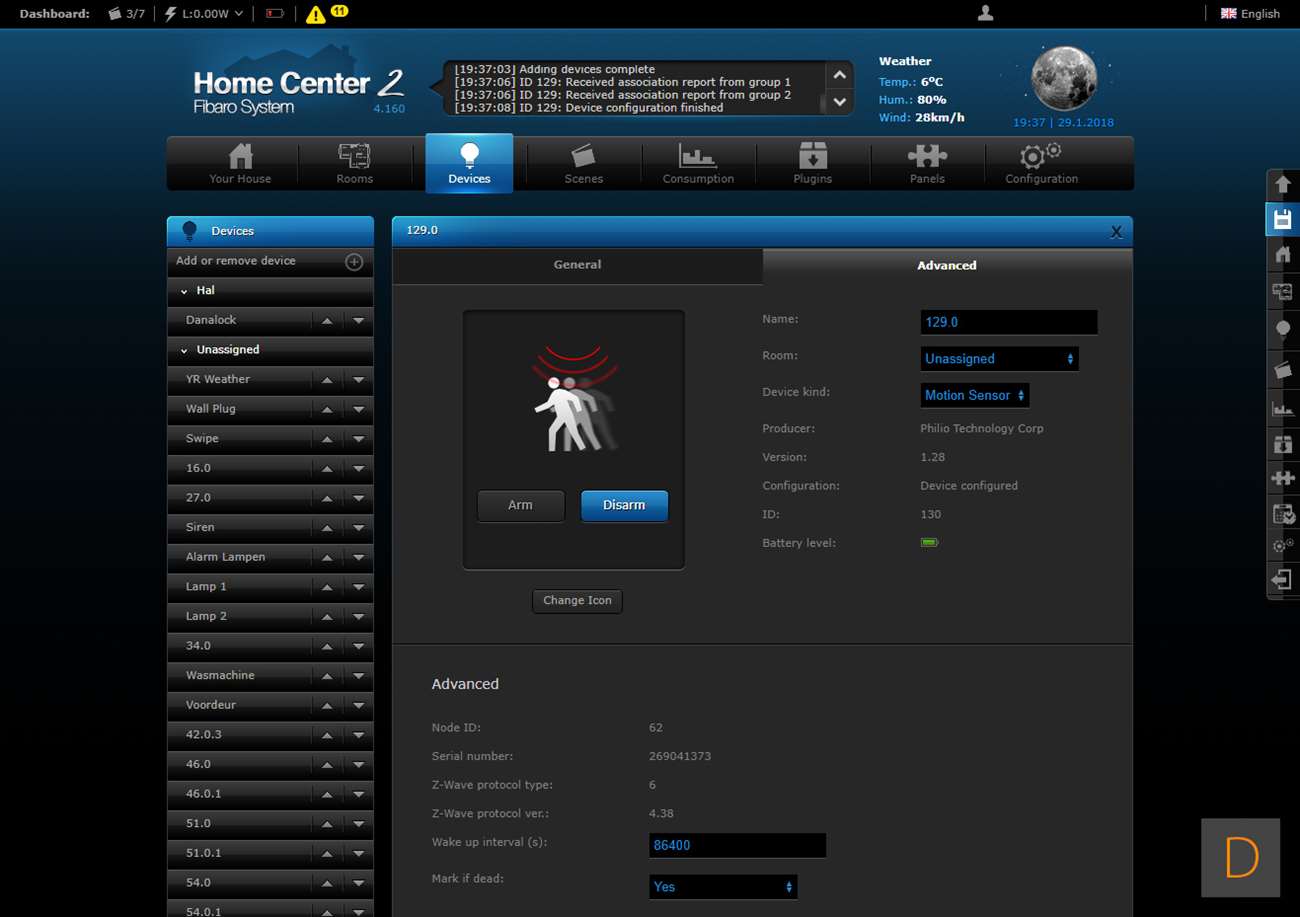The height and width of the screenshot is (917, 1300).
Task: Move Siren down in the list
Action: (x=358, y=528)
